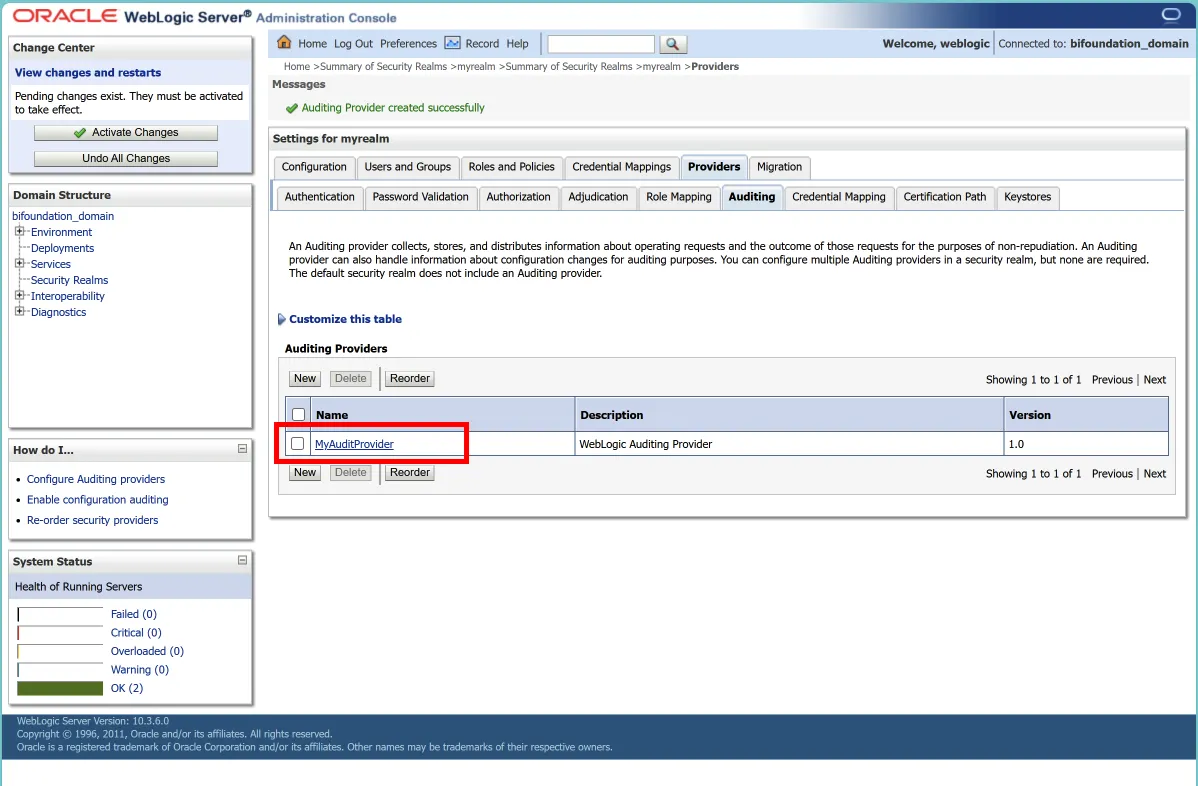Click the Home toolbar link
Screen dimensions: 1198x786
click(x=312, y=44)
